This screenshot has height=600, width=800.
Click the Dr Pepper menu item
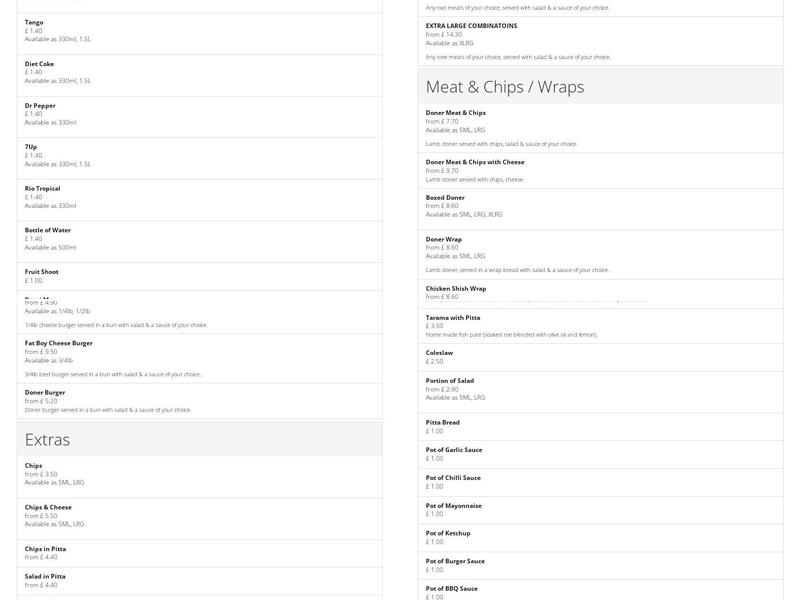[x=40, y=105]
